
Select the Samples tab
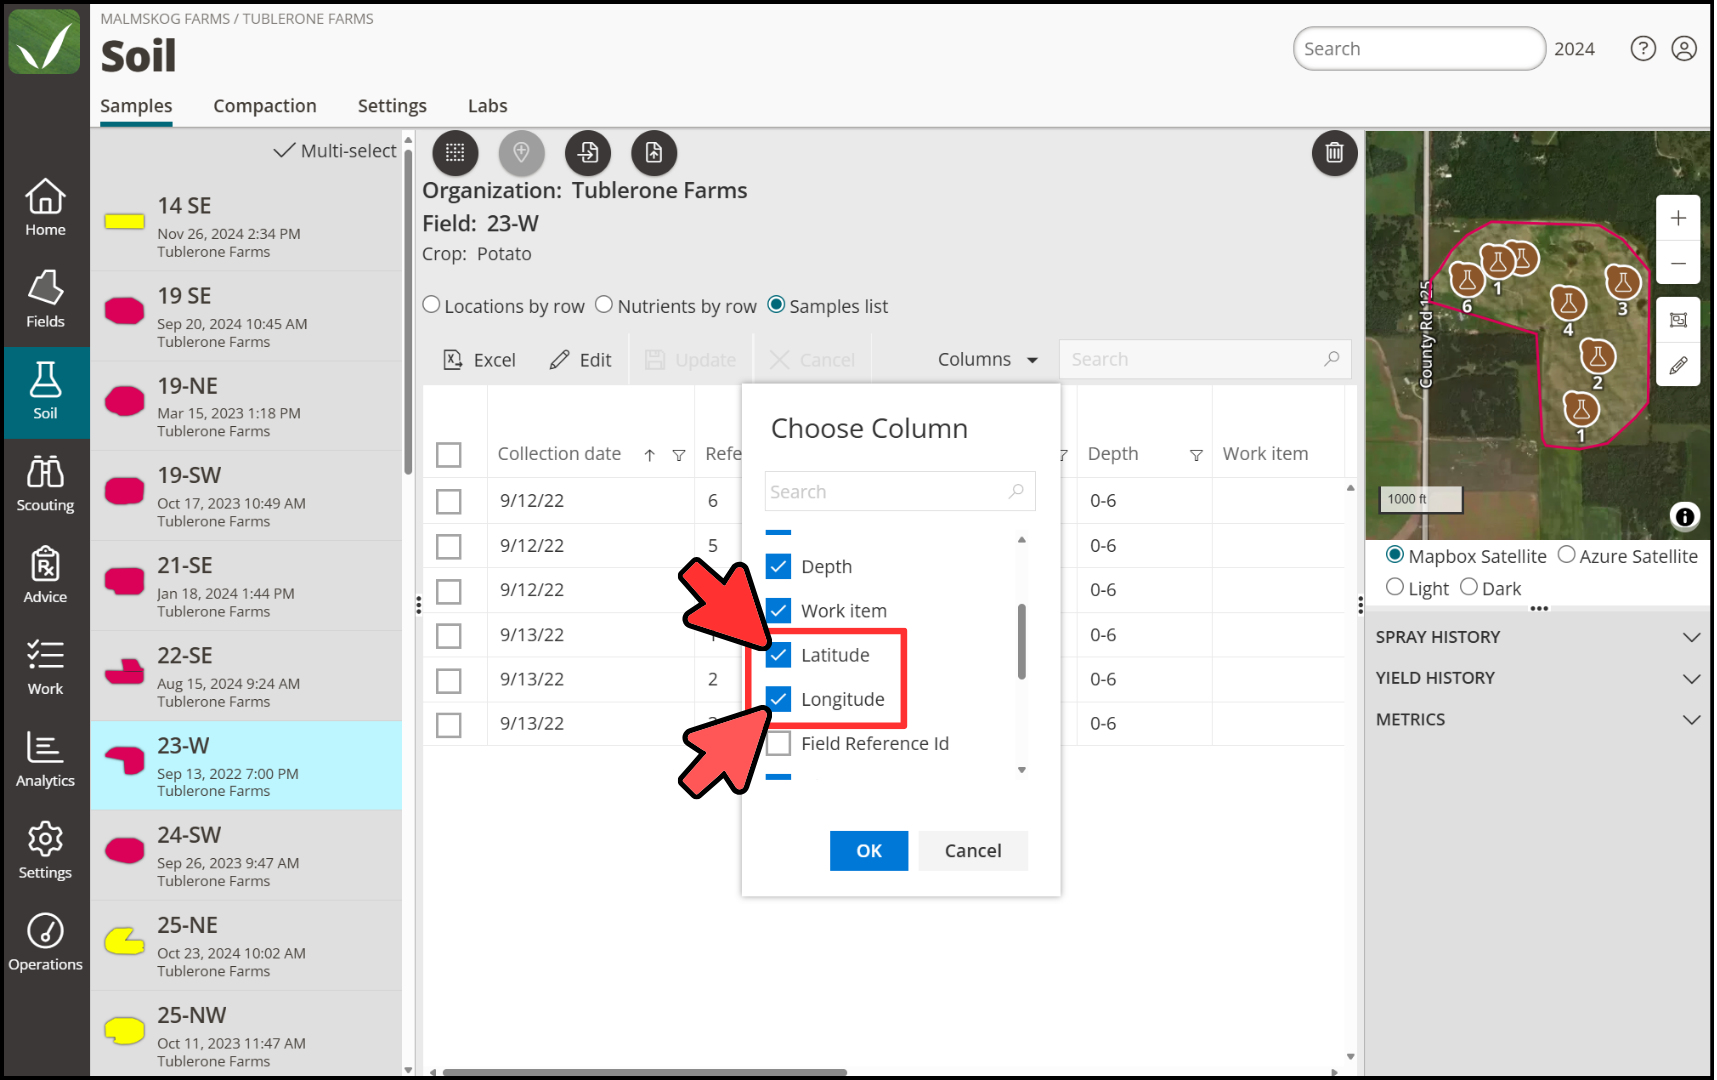136,106
